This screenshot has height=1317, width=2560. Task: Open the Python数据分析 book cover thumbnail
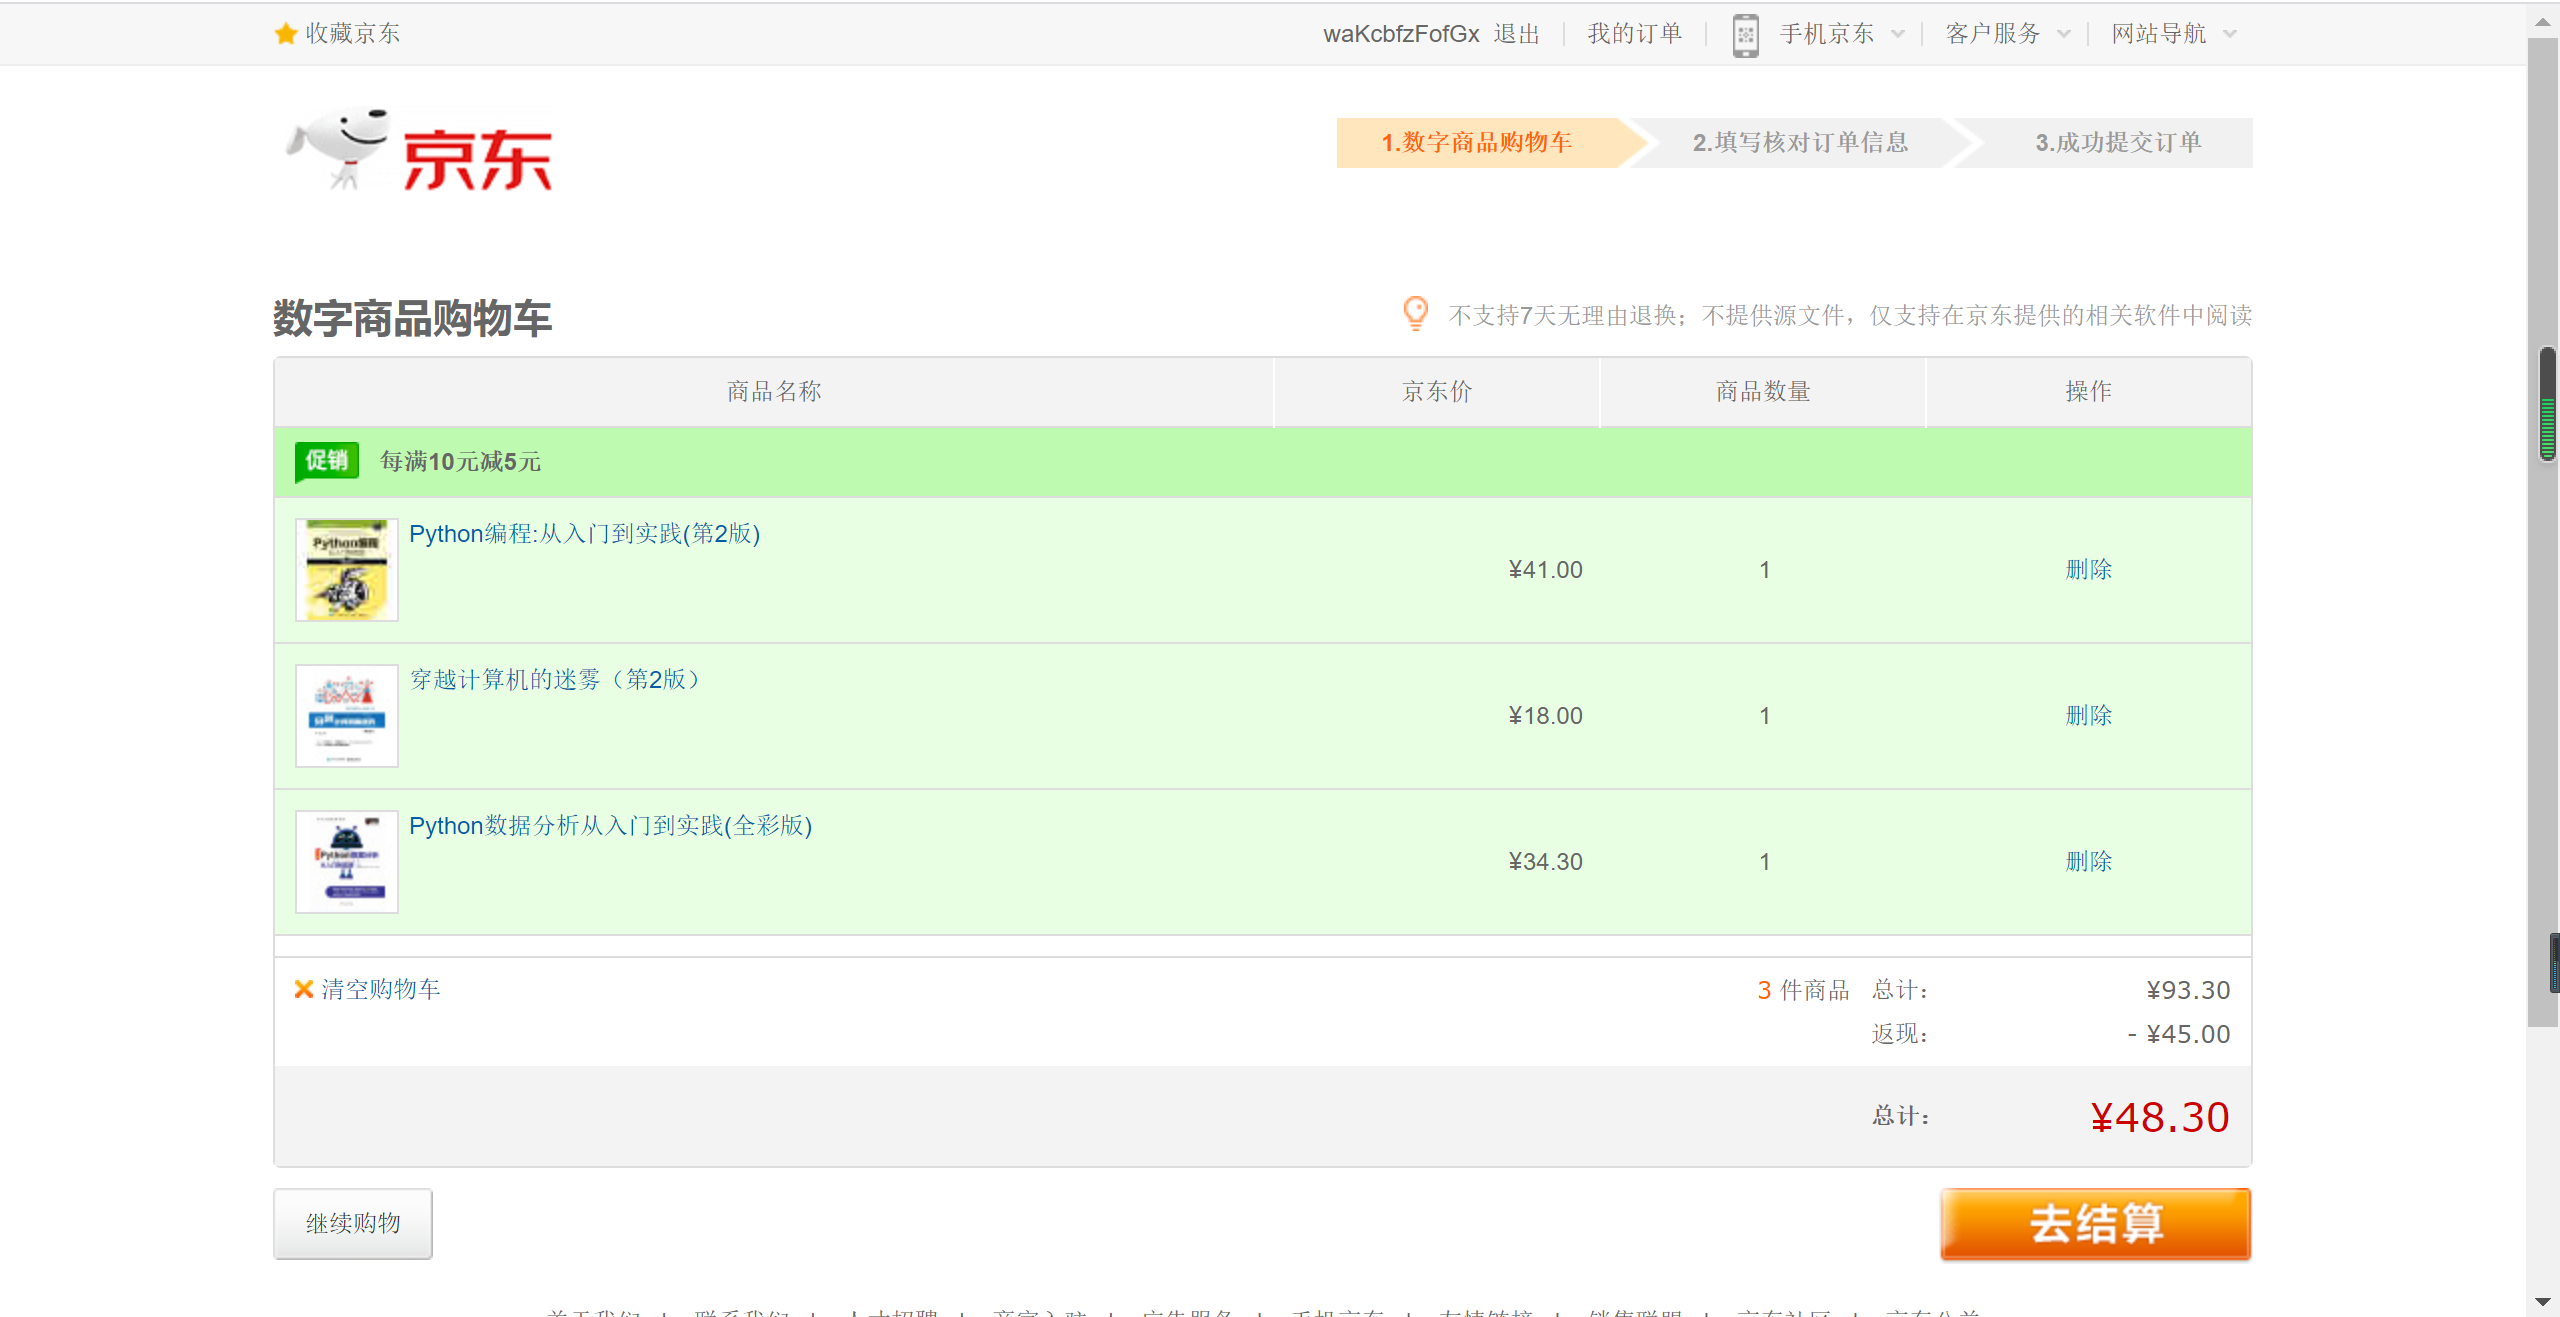click(347, 862)
